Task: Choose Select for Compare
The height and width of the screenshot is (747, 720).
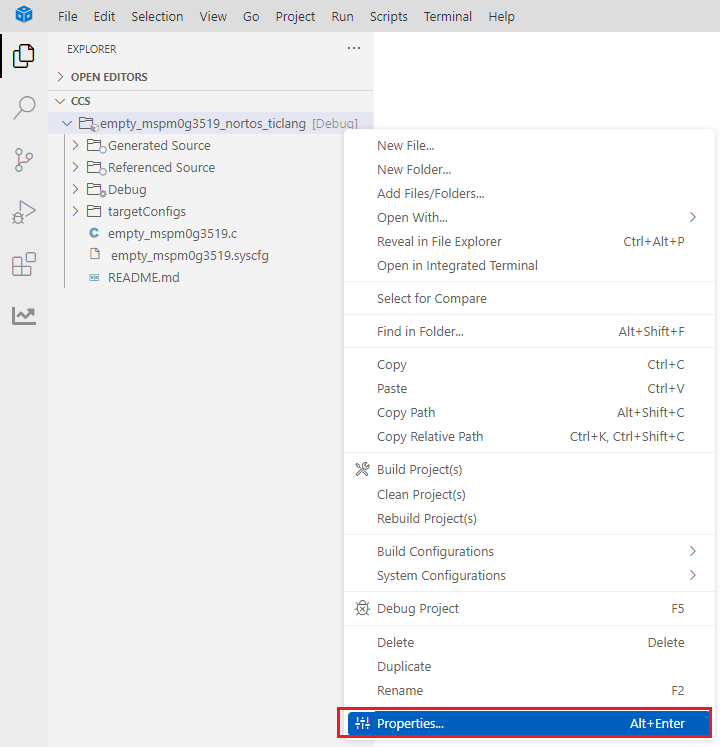Action: tap(529, 298)
